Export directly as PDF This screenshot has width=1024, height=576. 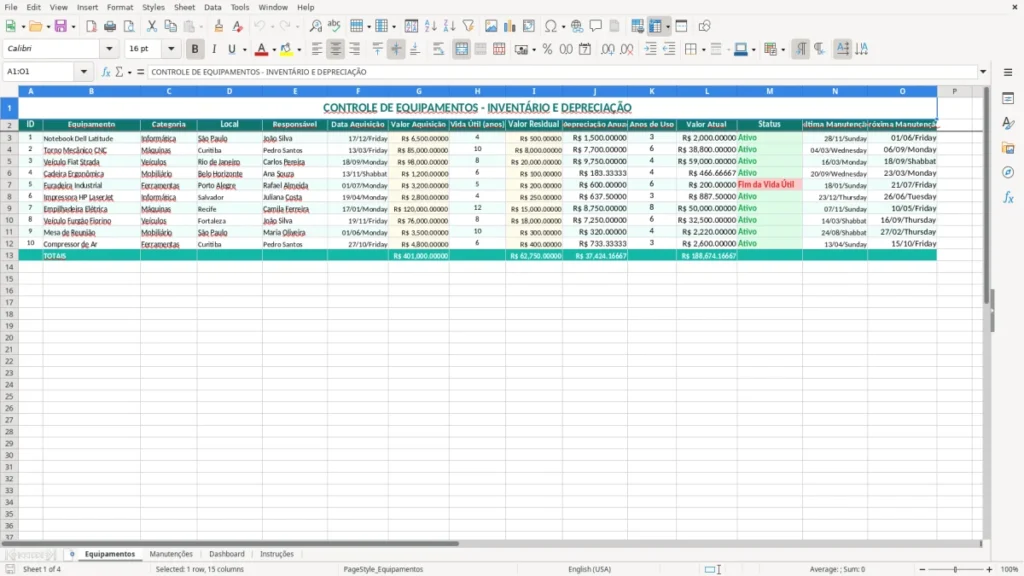click(x=91, y=26)
